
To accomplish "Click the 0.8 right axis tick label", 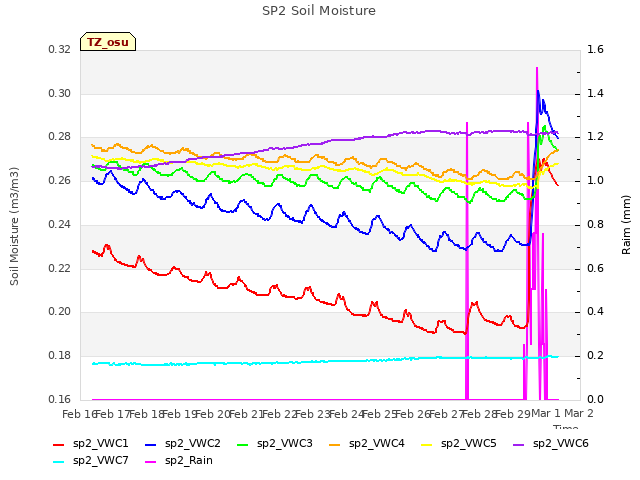I will [x=595, y=224].
